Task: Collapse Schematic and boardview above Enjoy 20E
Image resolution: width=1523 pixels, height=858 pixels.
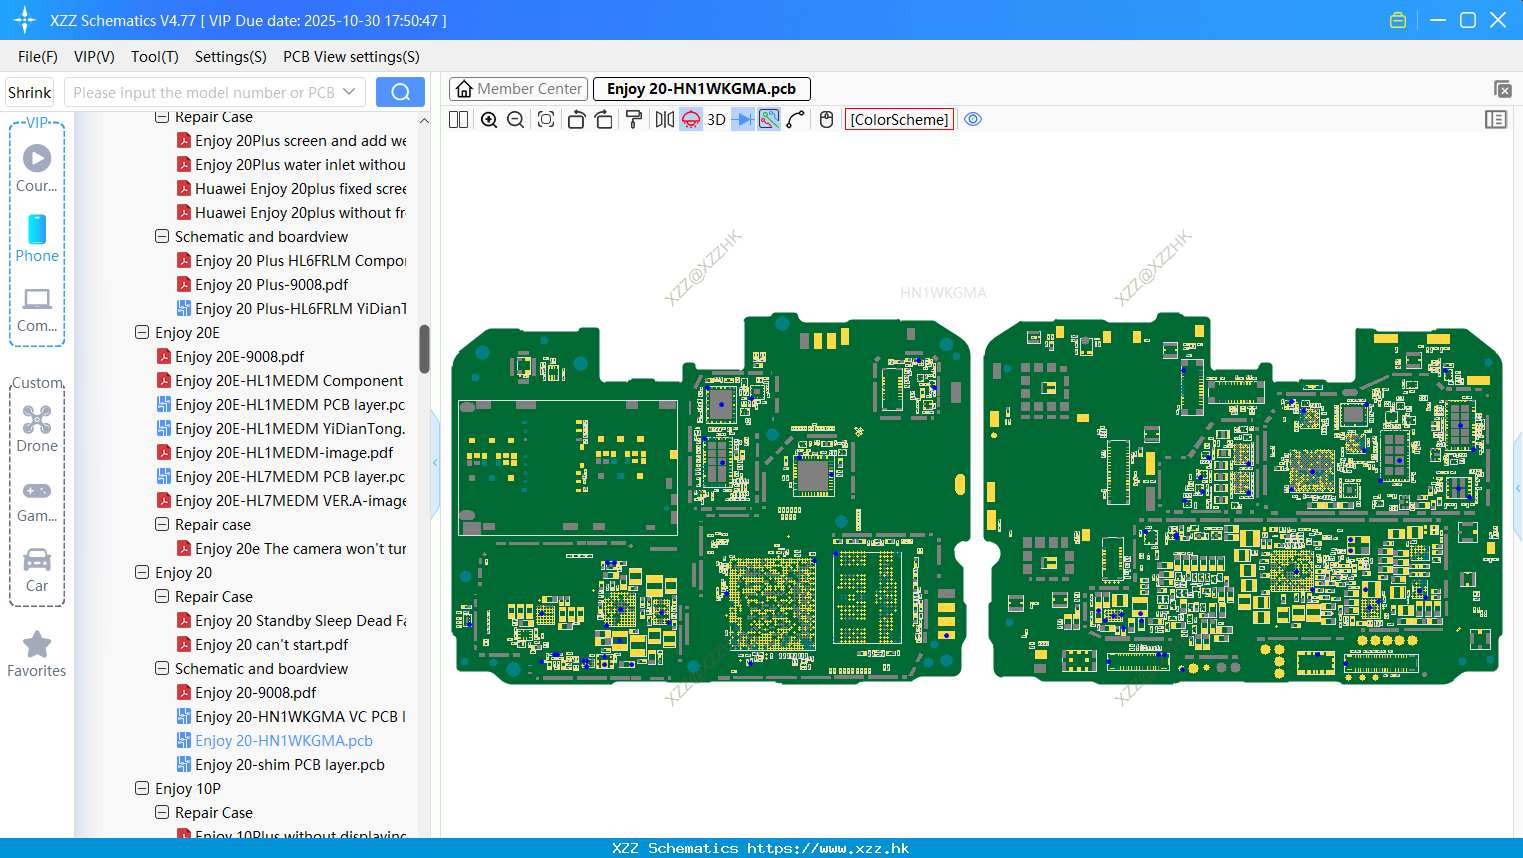Action: click(162, 236)
